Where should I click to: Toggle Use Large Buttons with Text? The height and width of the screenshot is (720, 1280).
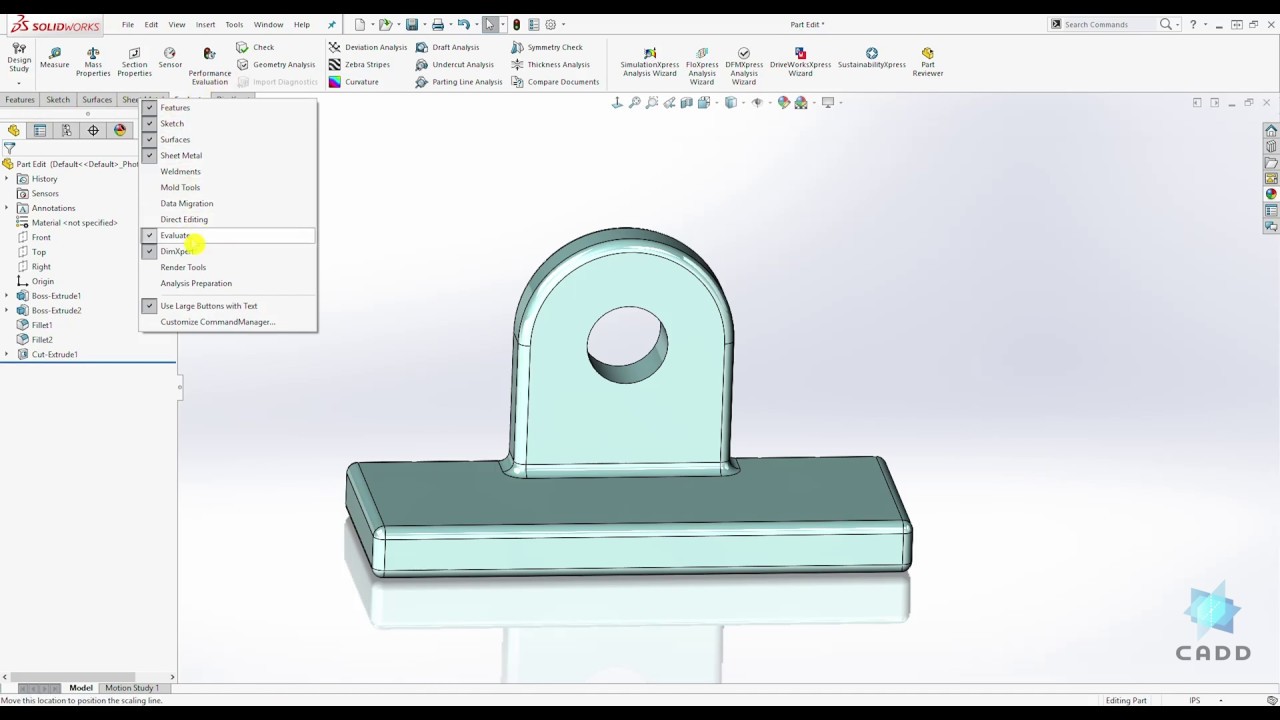coord(228,306)
